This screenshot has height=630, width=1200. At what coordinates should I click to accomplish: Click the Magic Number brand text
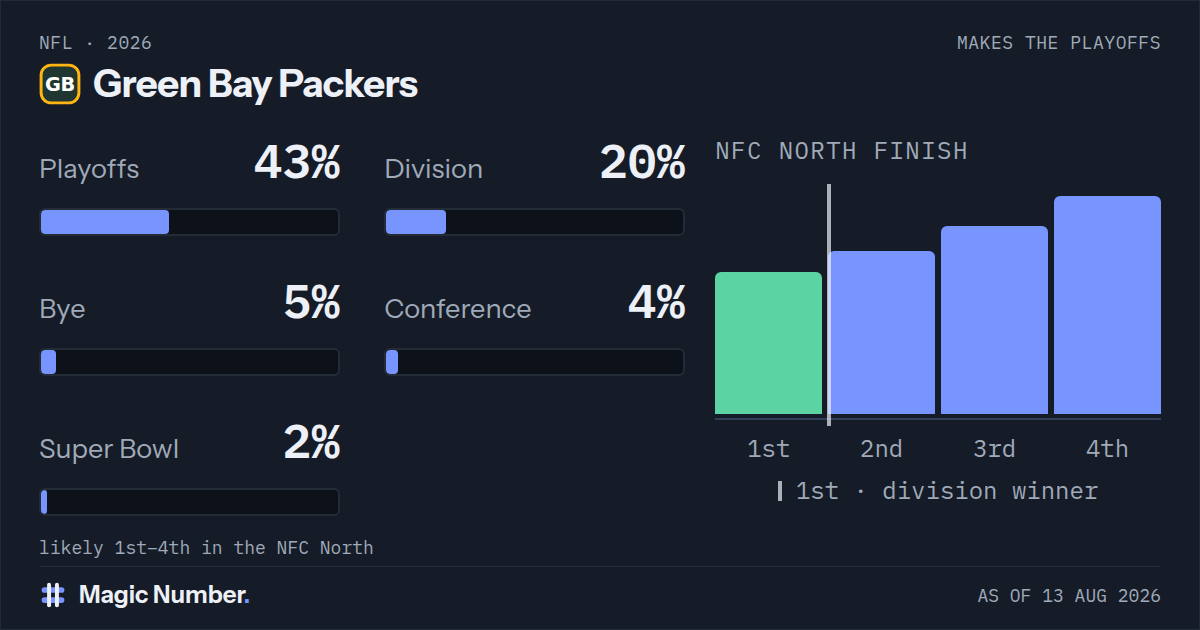164,596
